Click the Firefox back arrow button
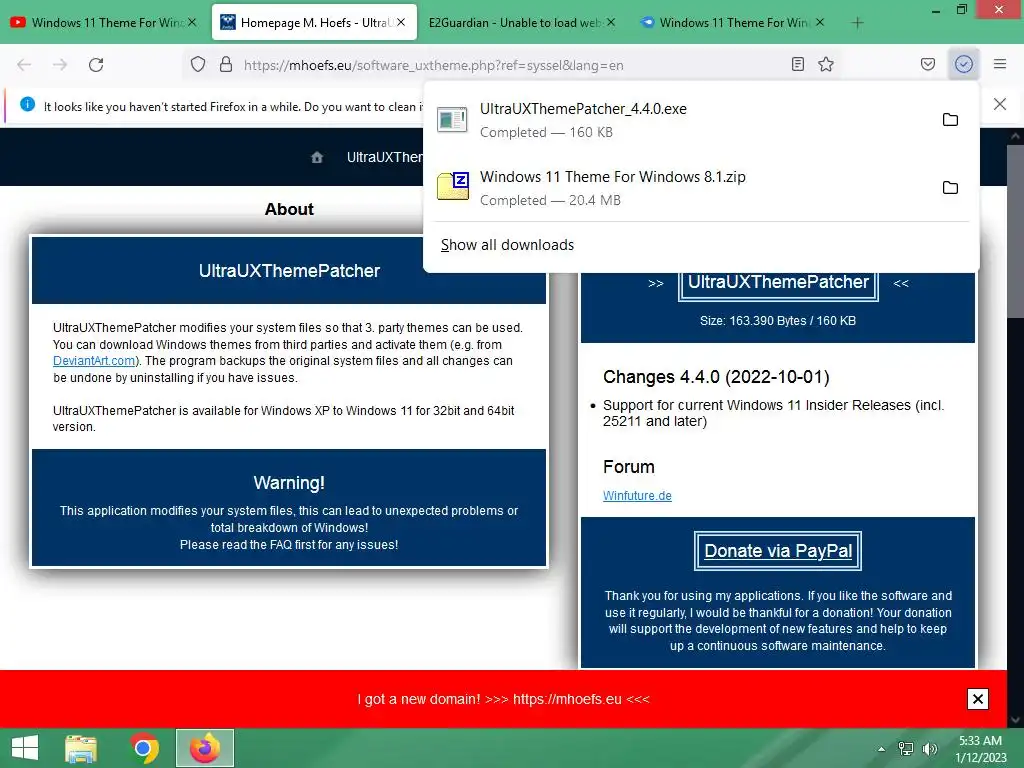1024x768 pixels. (x=24, y=65)
